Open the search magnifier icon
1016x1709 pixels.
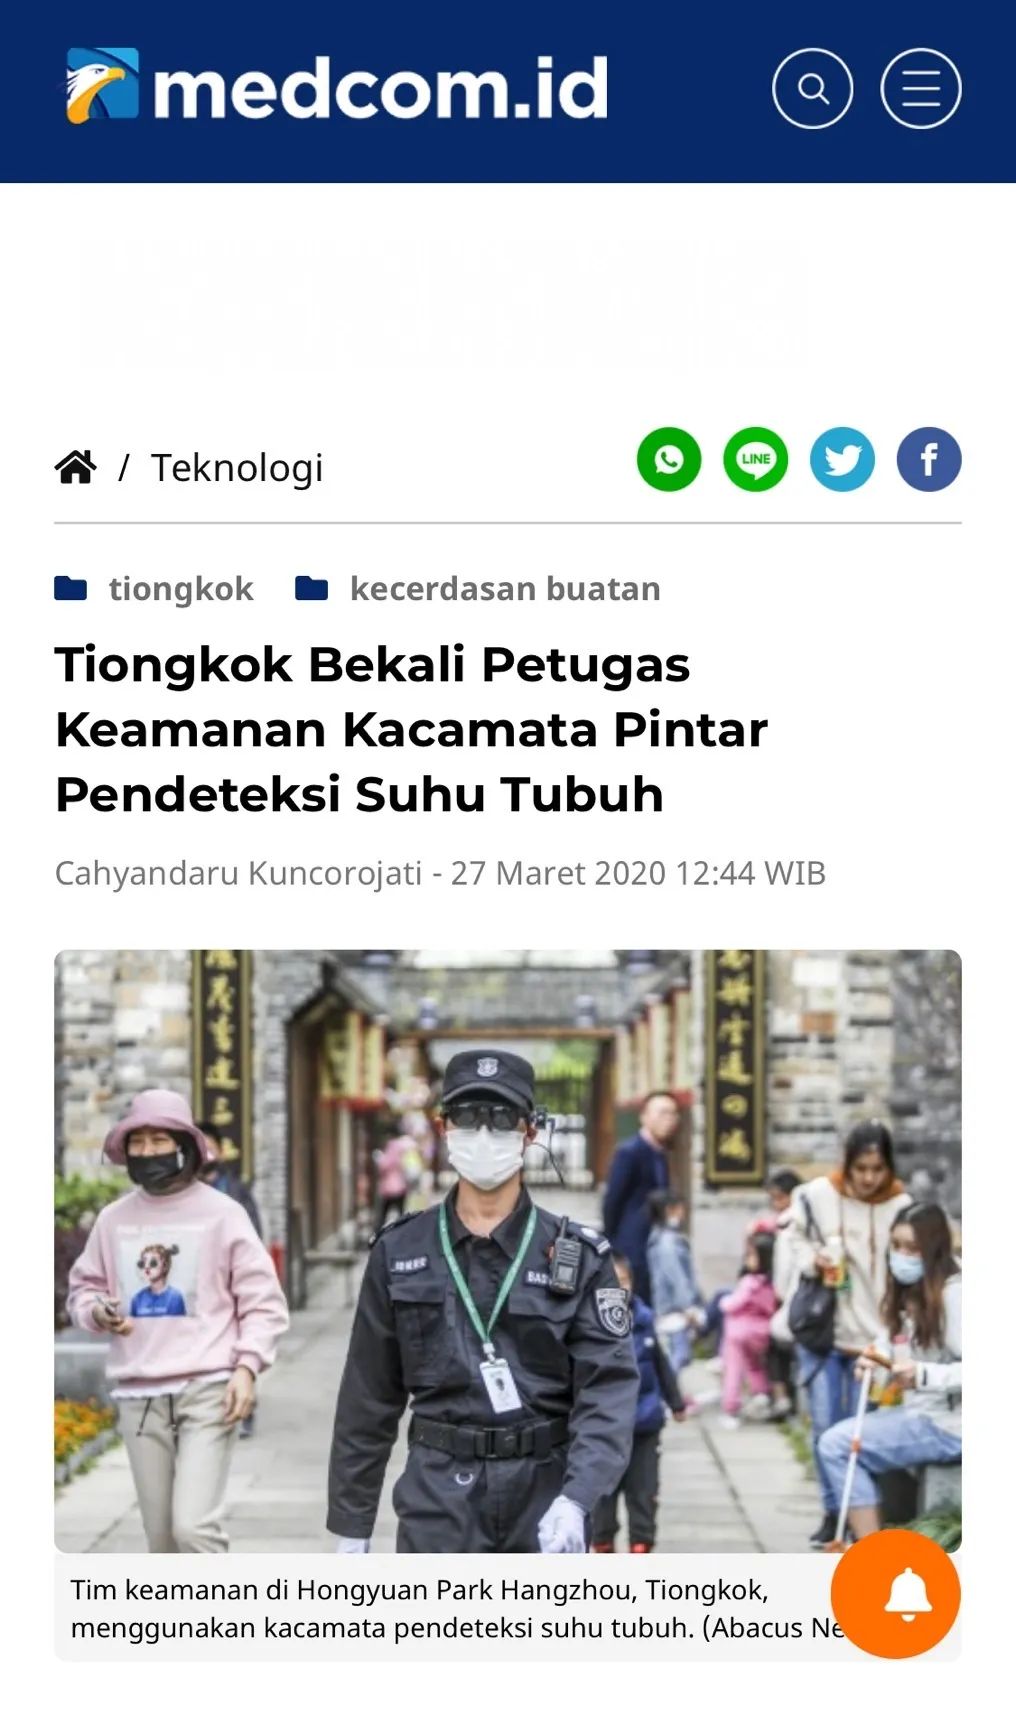[x=812, y=89]
